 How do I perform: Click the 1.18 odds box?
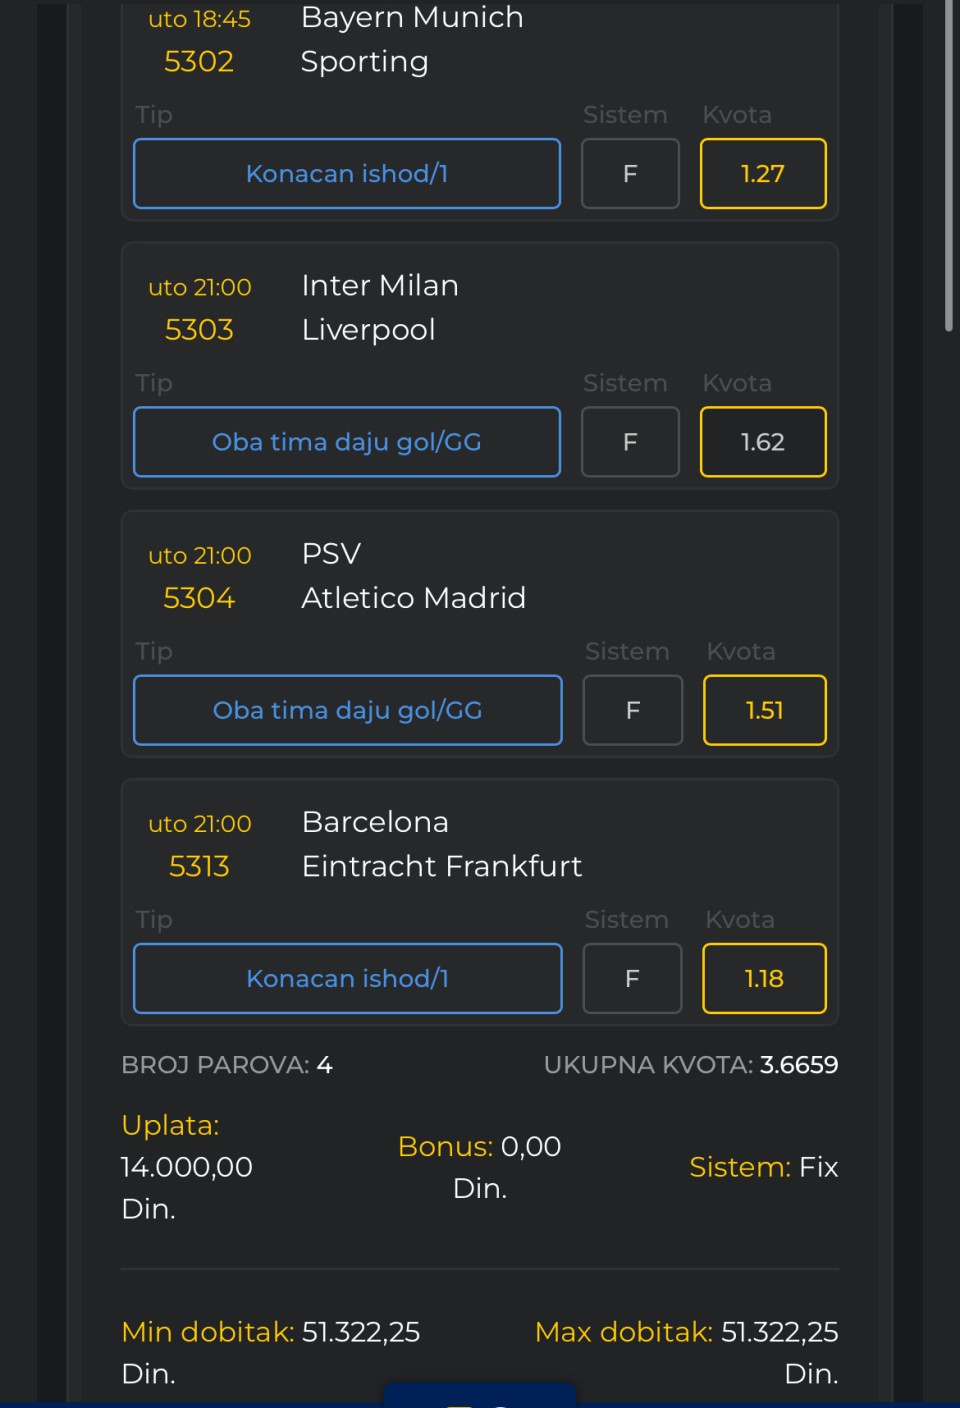[x=764, y=978]
